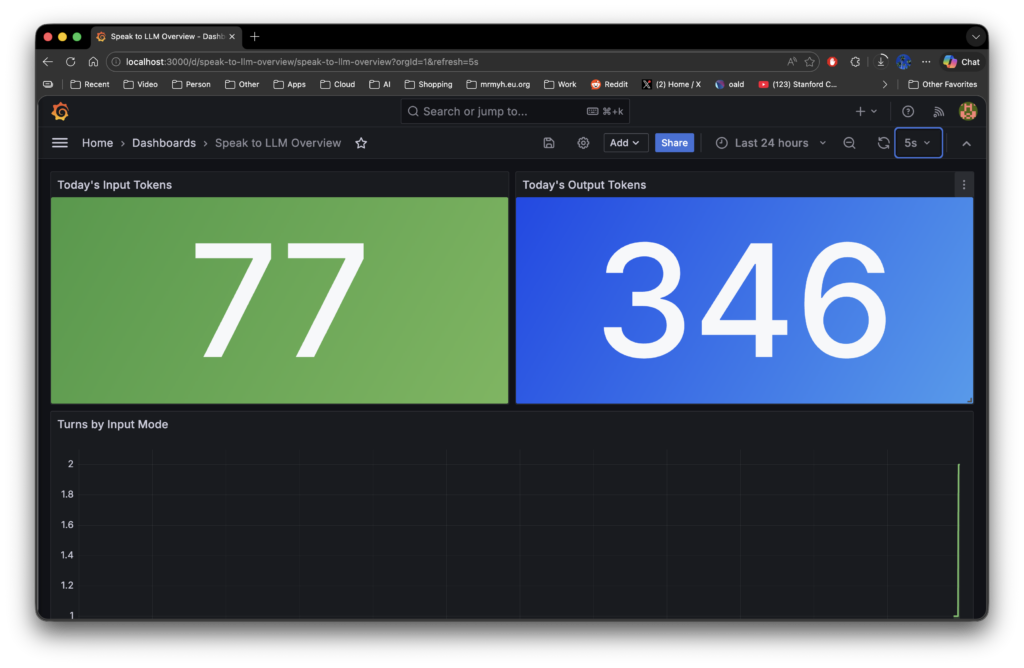Toggle the hamburger navigation menu
The image size is (1024, 668).
[60, 143]
